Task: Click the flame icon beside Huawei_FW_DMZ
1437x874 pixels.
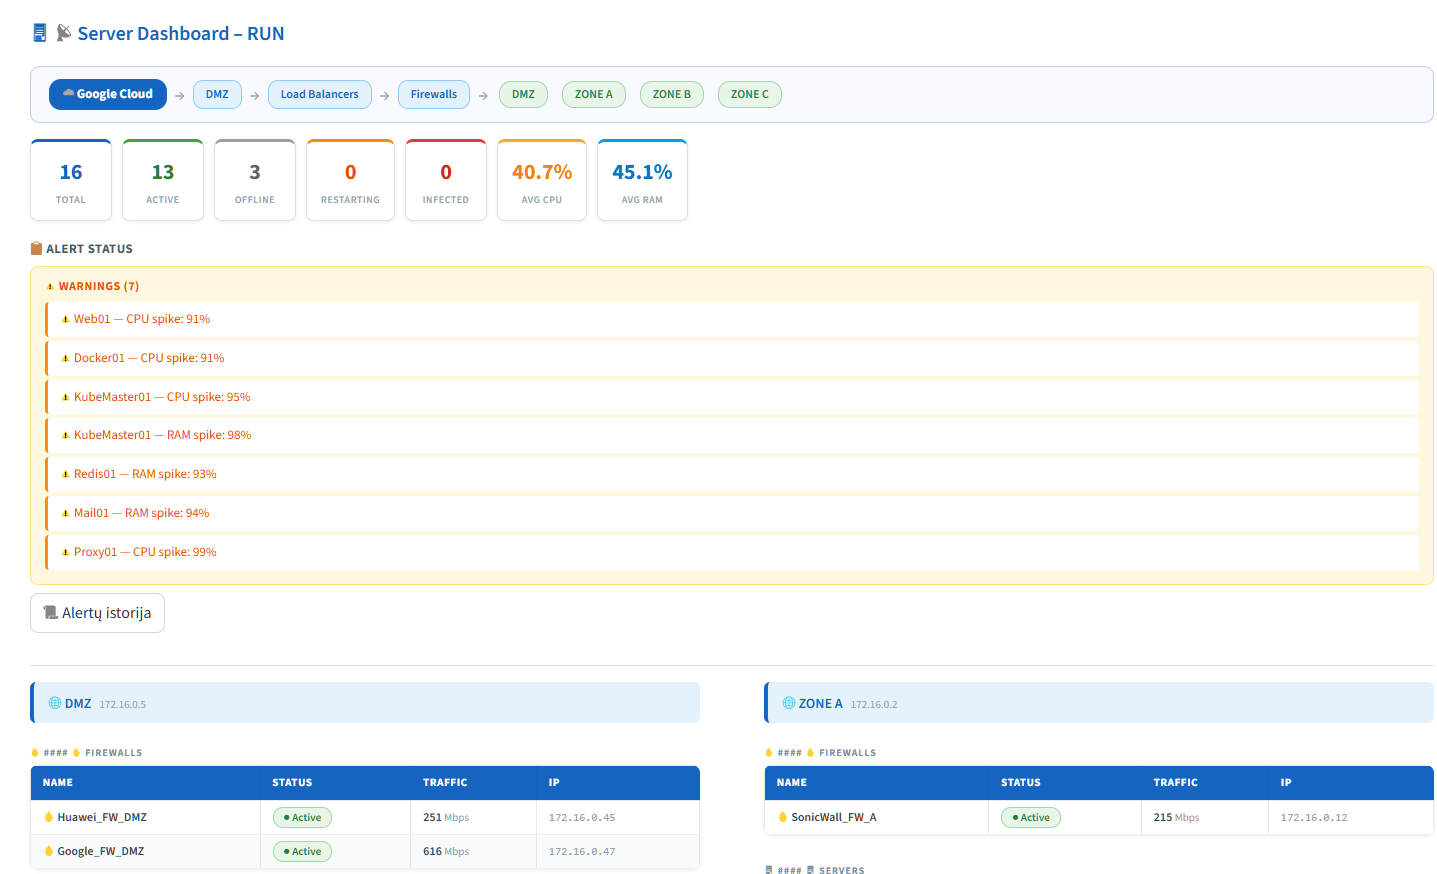Action: tap(49, 817)
